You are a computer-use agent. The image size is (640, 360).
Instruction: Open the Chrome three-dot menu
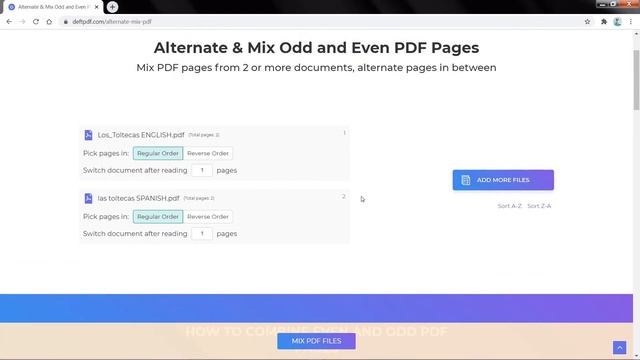coord(631,22)
